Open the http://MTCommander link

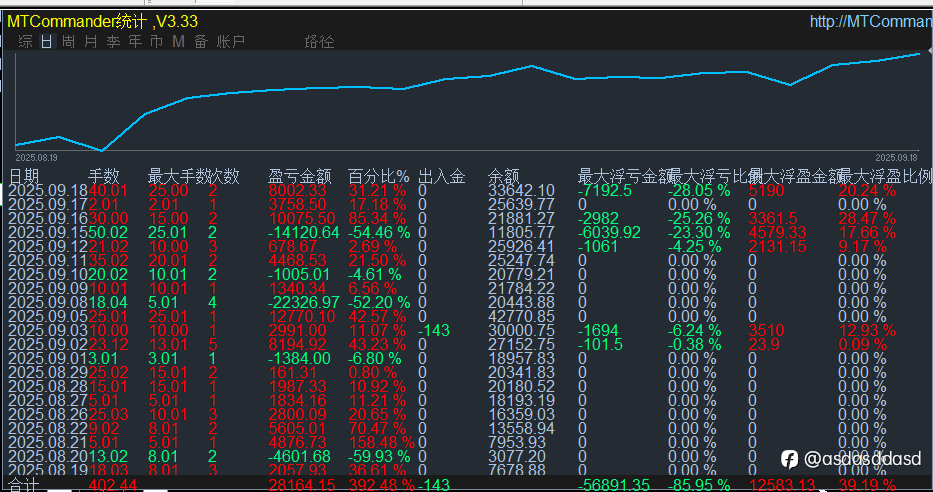[871, 21]
